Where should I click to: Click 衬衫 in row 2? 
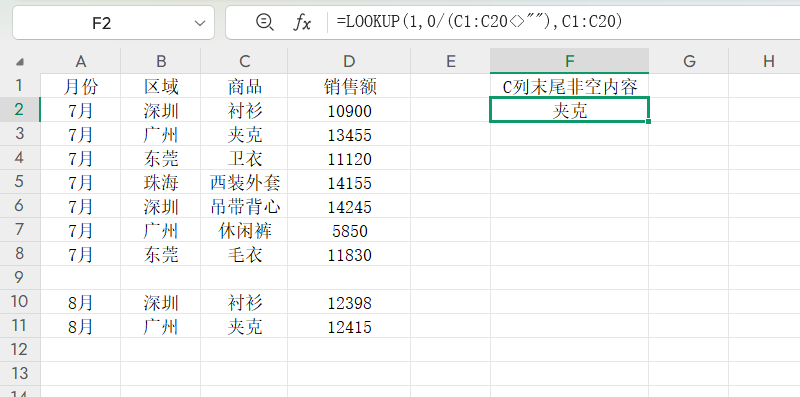244,110
